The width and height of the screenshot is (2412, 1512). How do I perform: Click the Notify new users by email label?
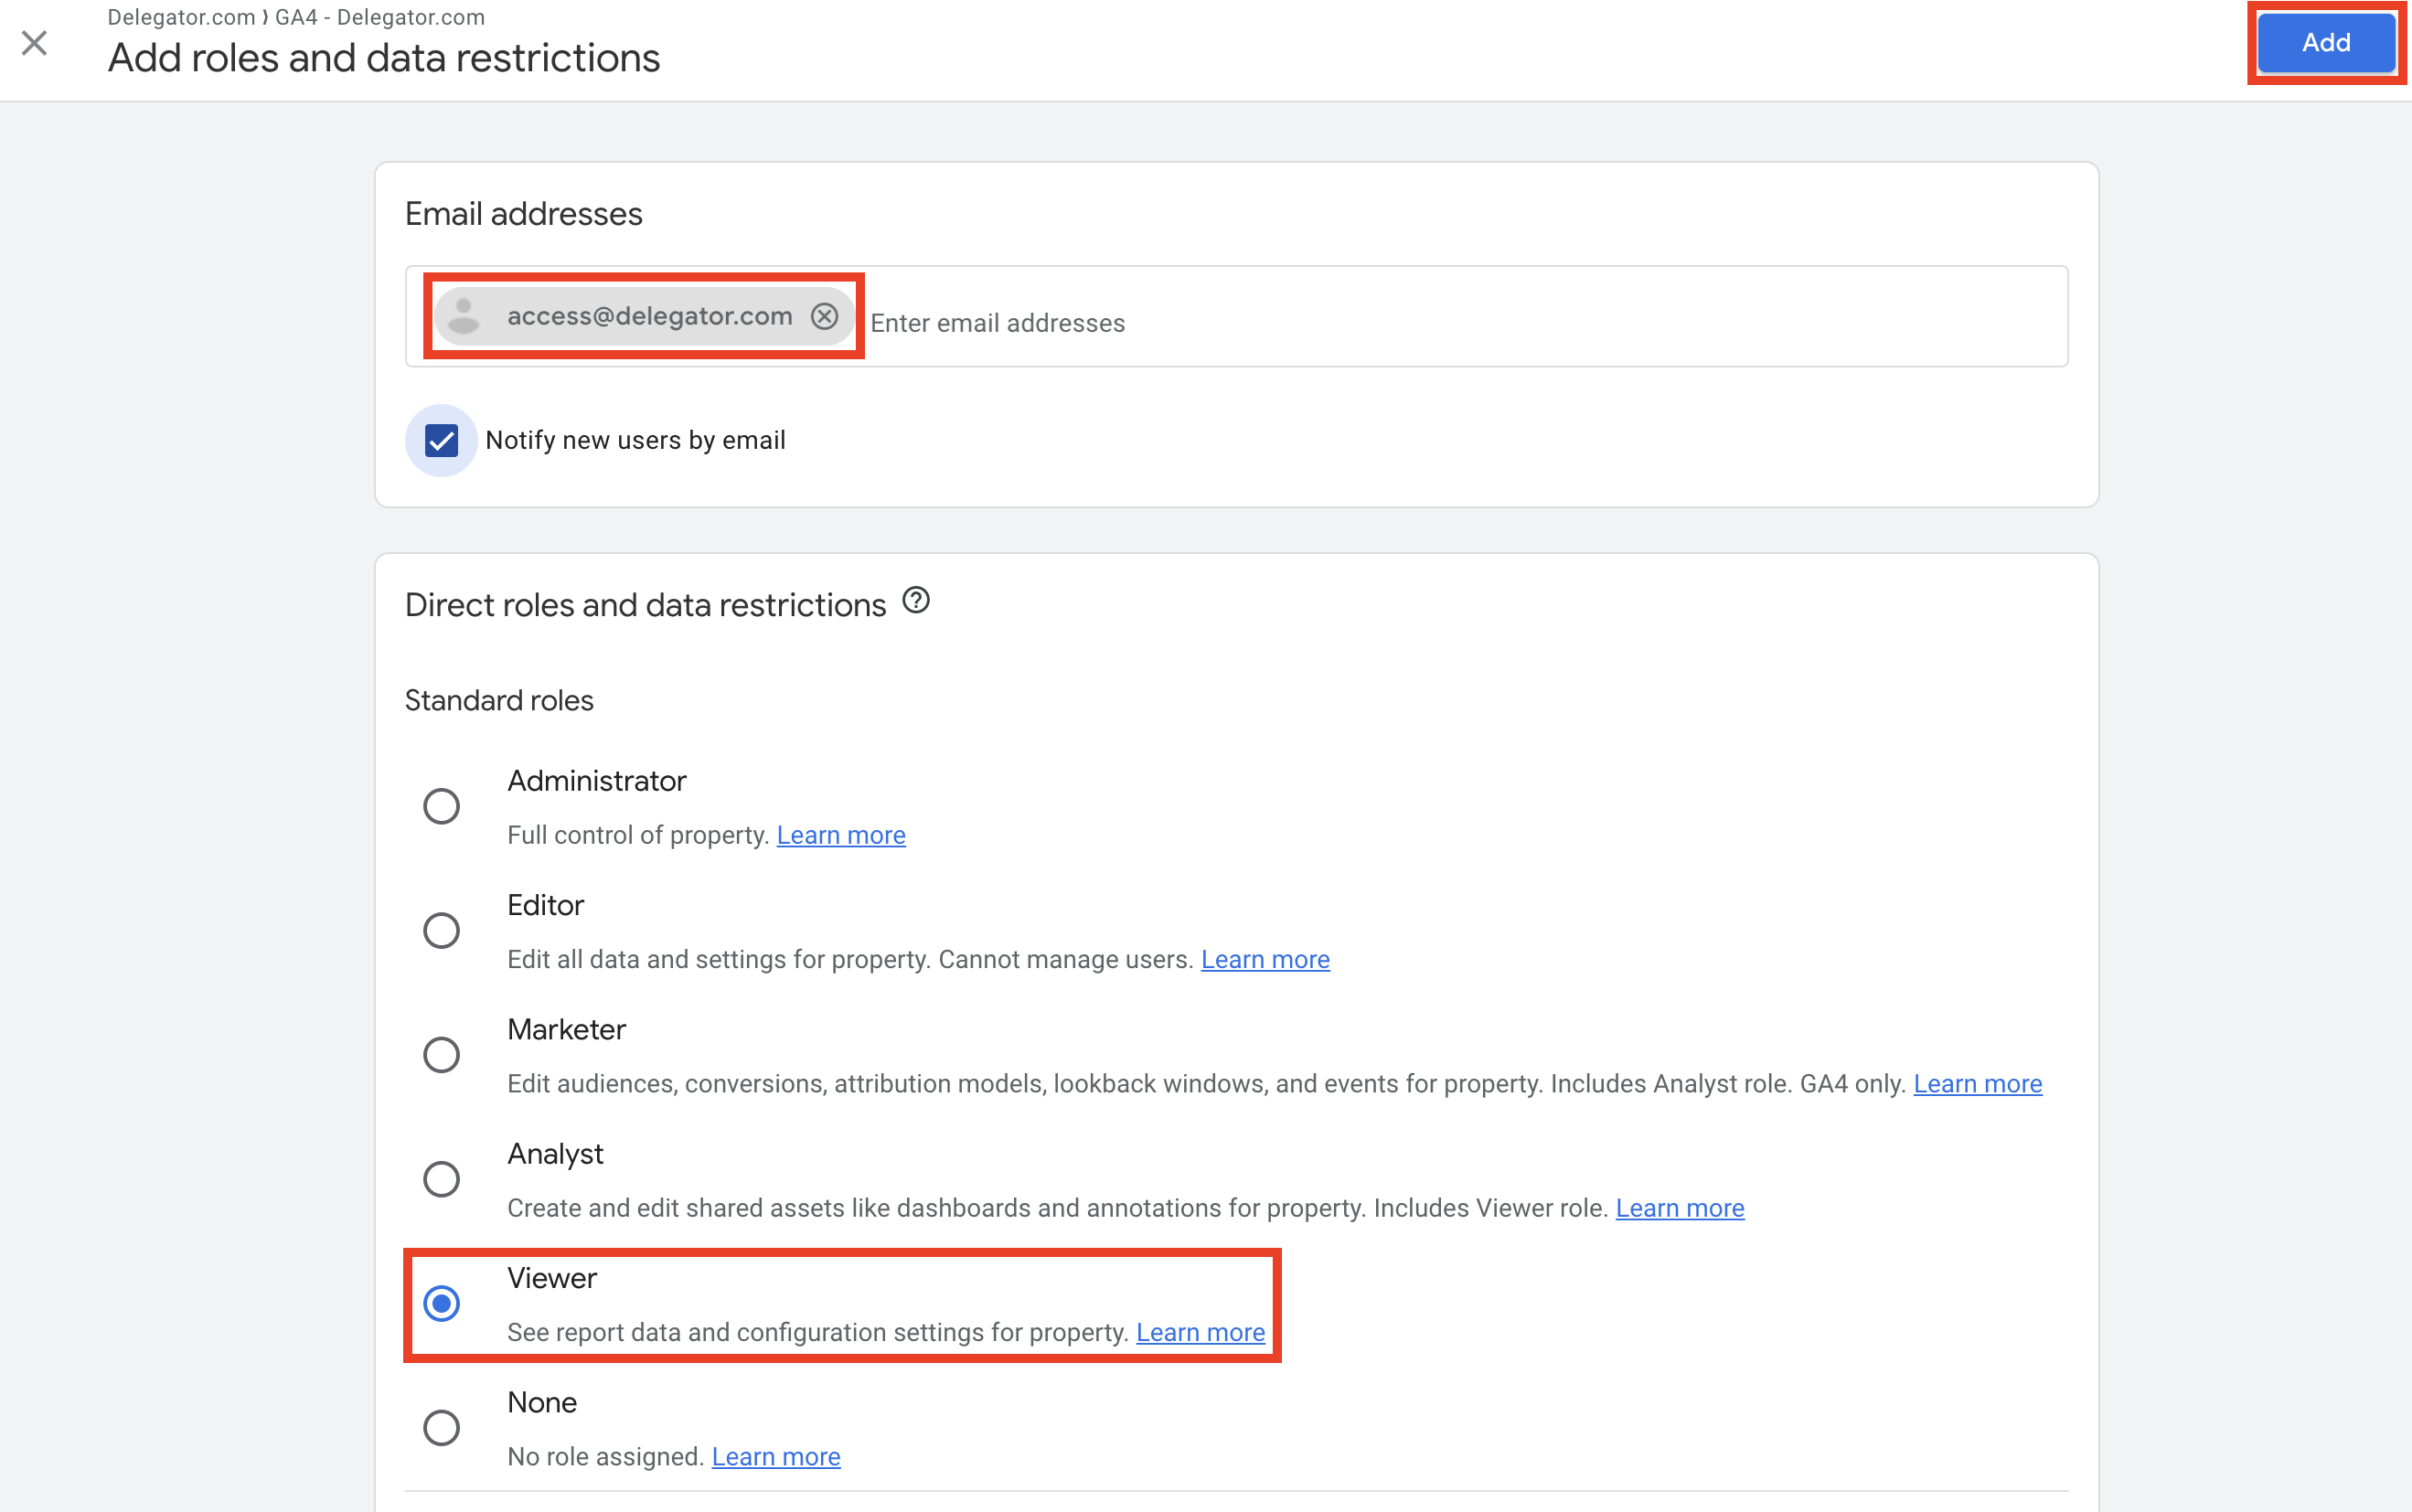click(635, 440)
